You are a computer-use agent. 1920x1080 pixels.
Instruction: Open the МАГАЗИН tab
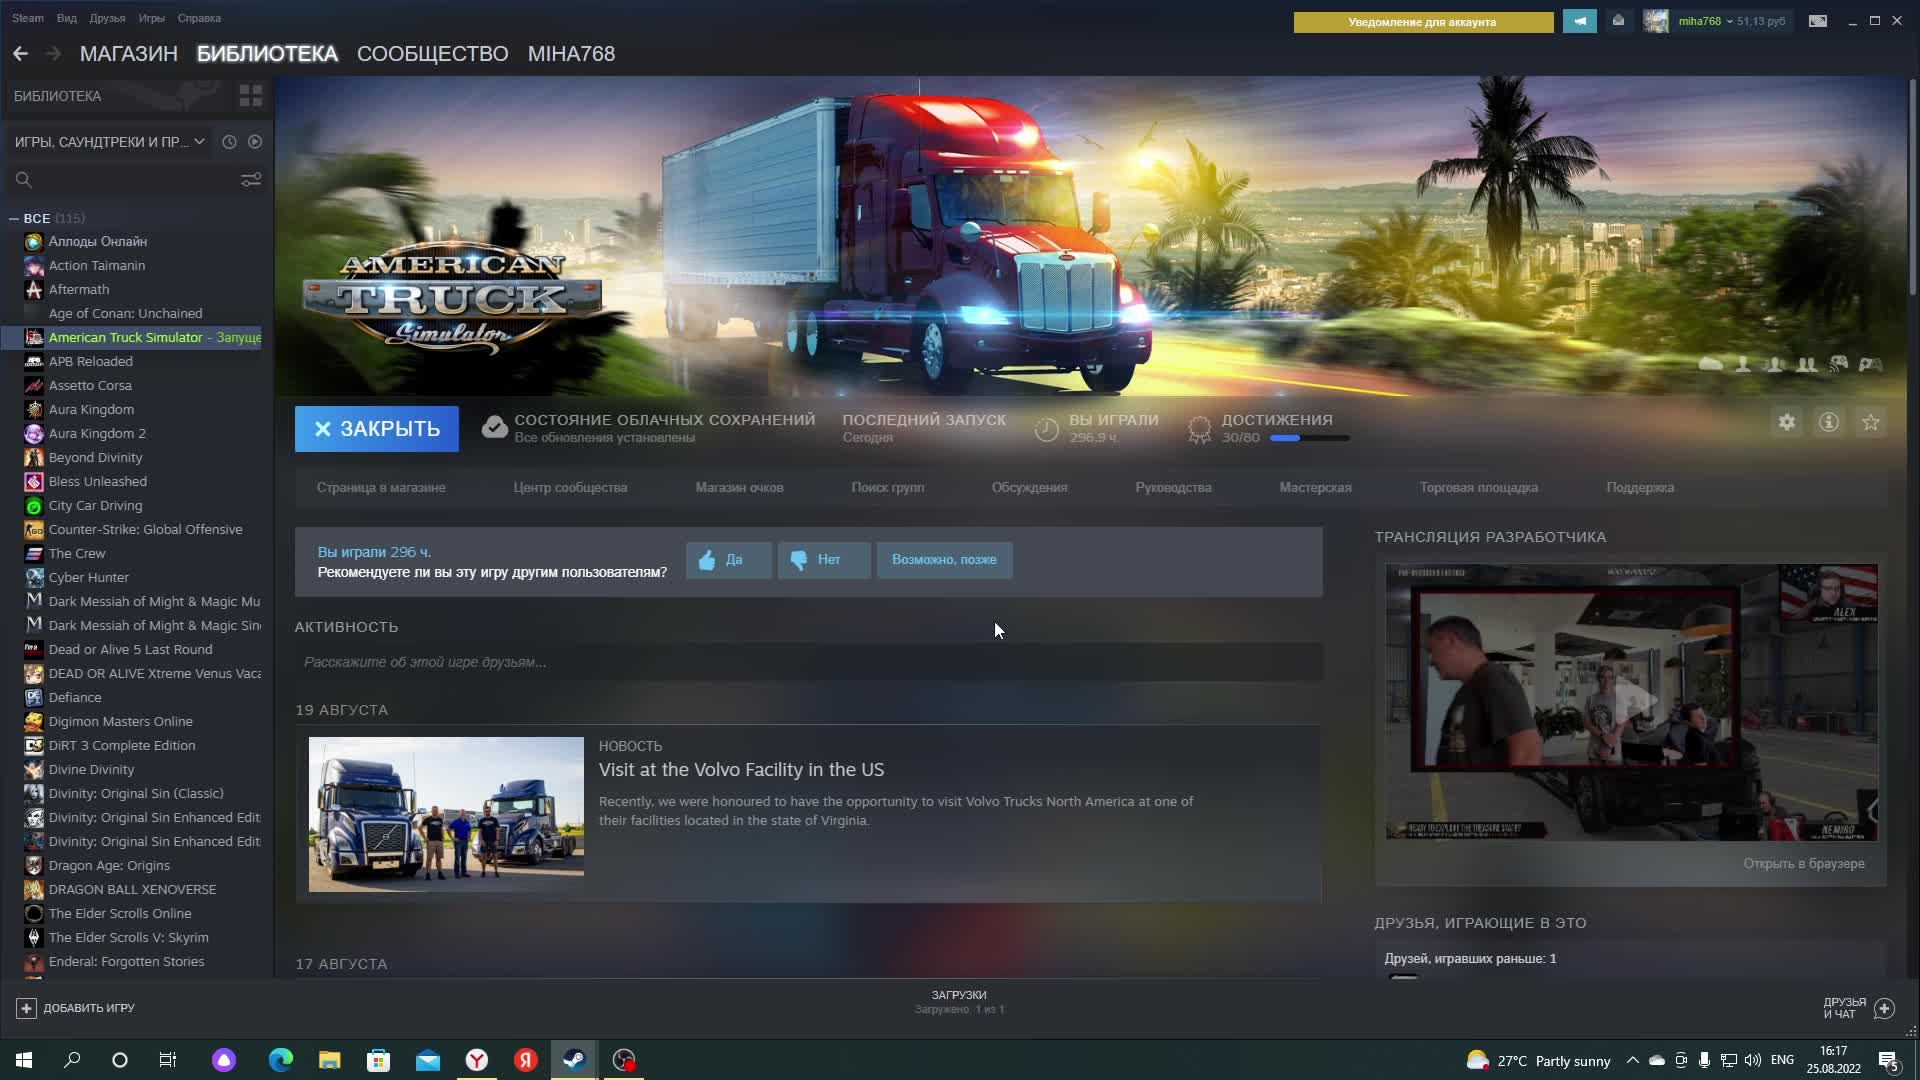(128, 54)
